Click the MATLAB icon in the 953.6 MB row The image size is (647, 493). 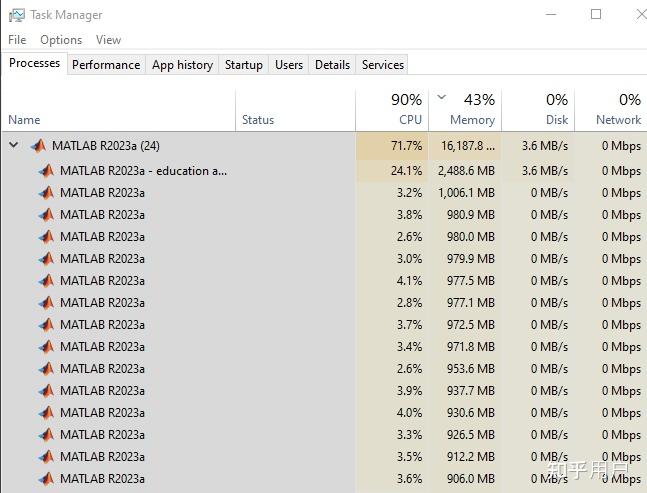click(46, 369)
